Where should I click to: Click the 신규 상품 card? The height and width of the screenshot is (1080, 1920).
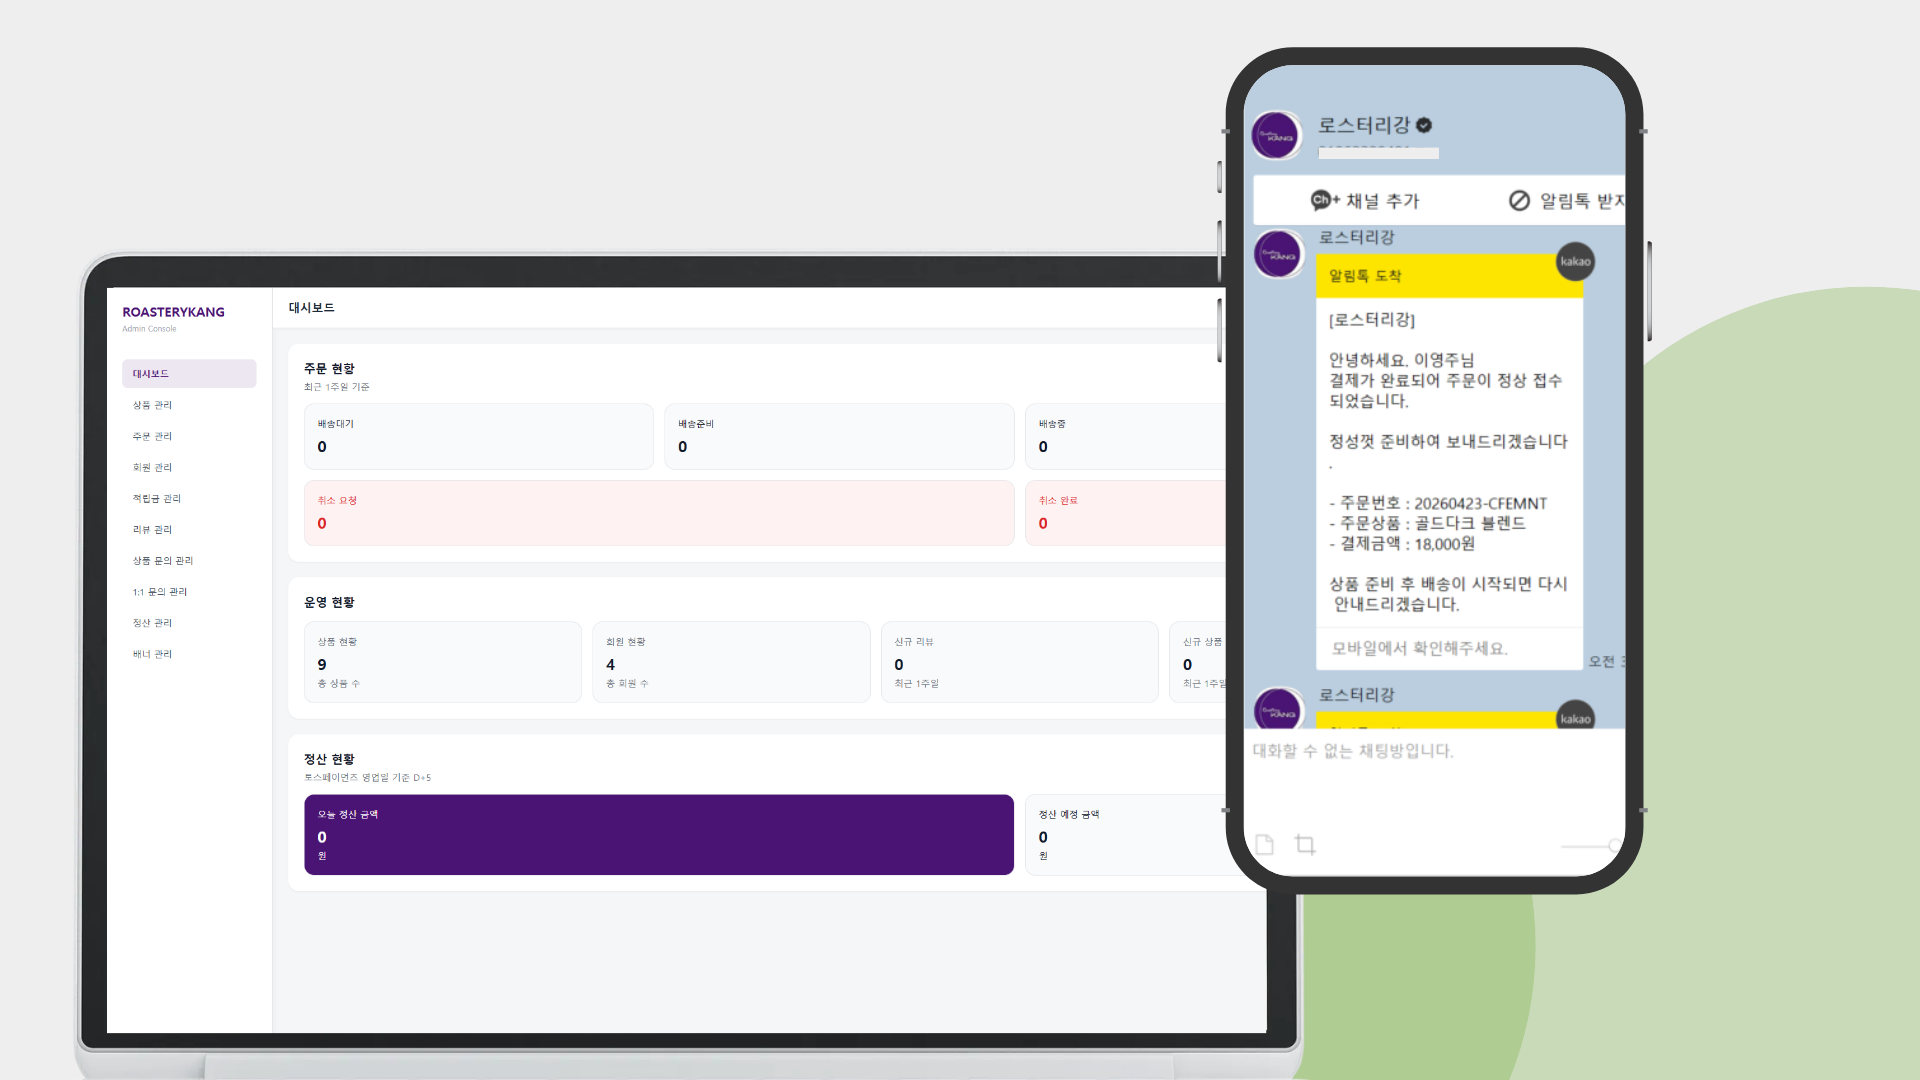[1198, 662]
